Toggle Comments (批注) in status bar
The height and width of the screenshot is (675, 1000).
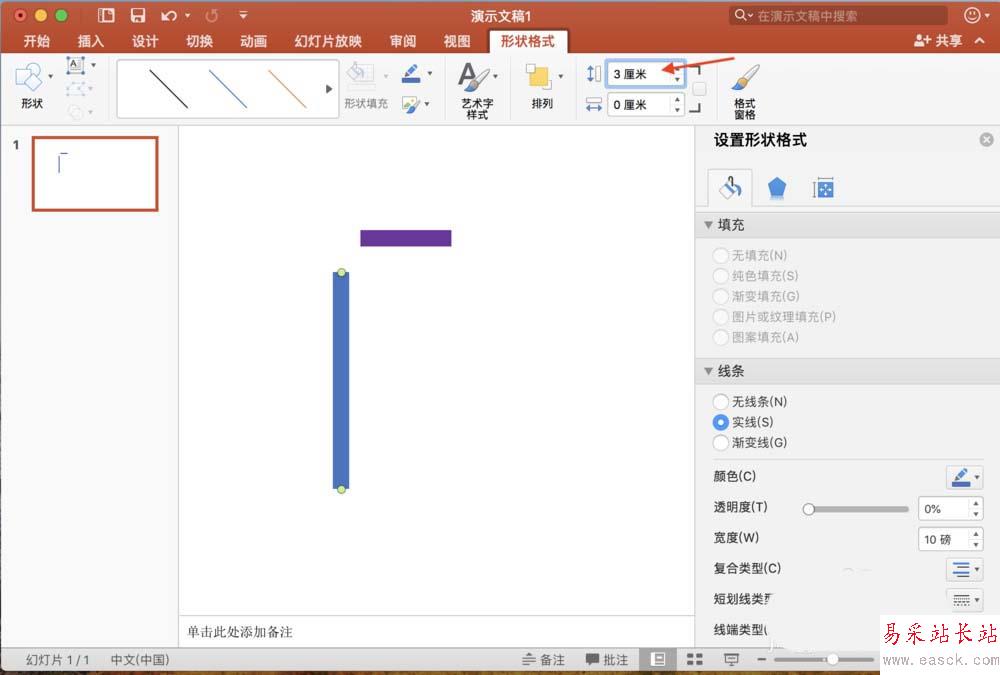[607, 660]
